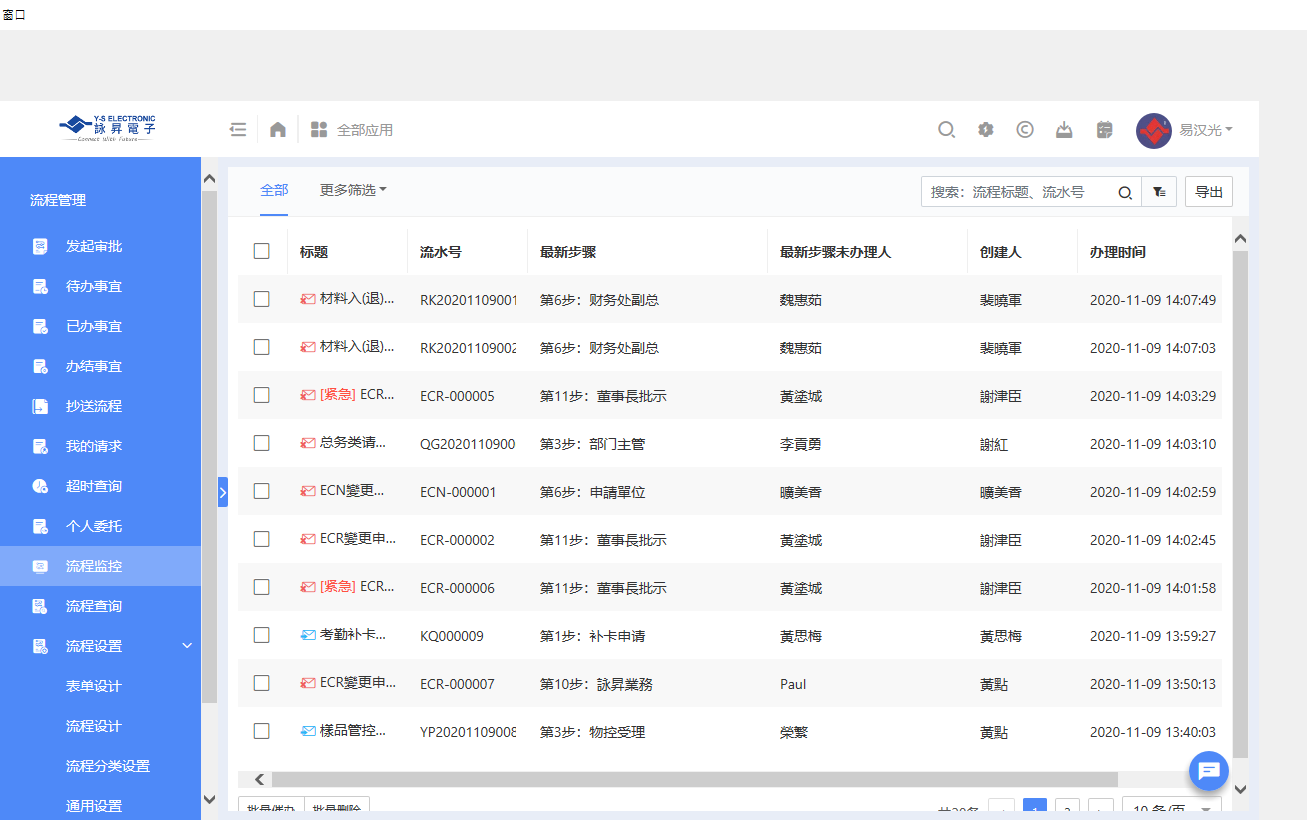Click the Paul cell in ECR-000007 row

click(793, 684)
